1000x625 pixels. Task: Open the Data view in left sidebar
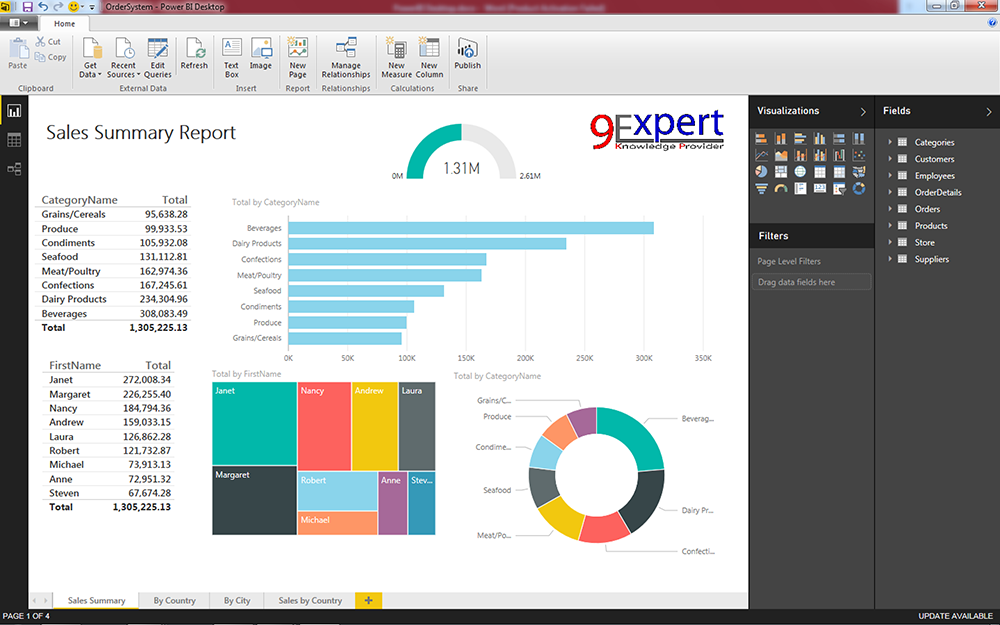14,140
